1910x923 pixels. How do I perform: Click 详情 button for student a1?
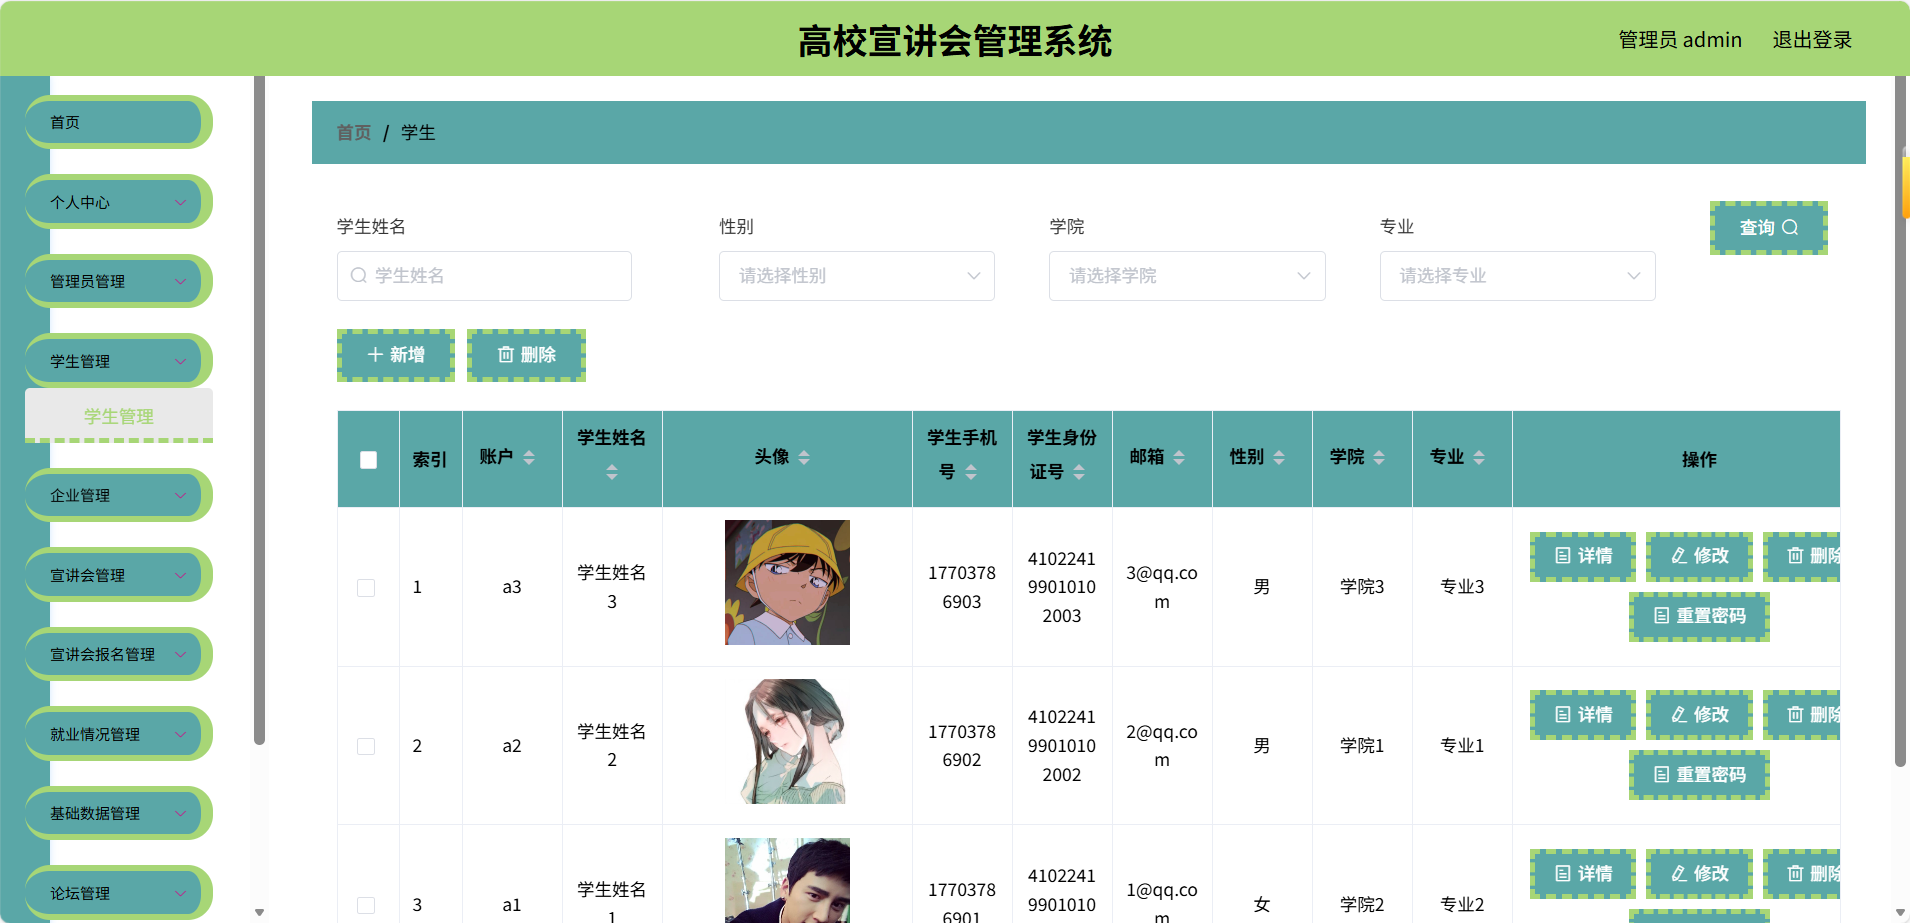point(1583,874)
